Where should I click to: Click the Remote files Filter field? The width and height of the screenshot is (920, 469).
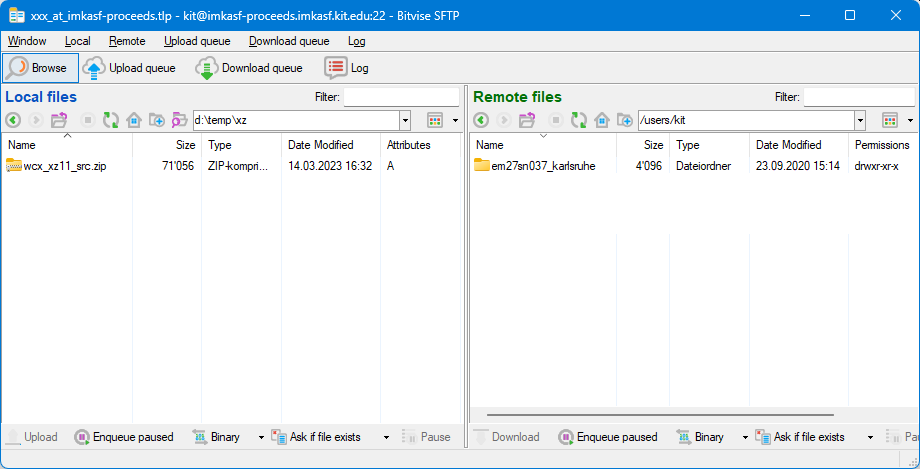pos(858,97)
